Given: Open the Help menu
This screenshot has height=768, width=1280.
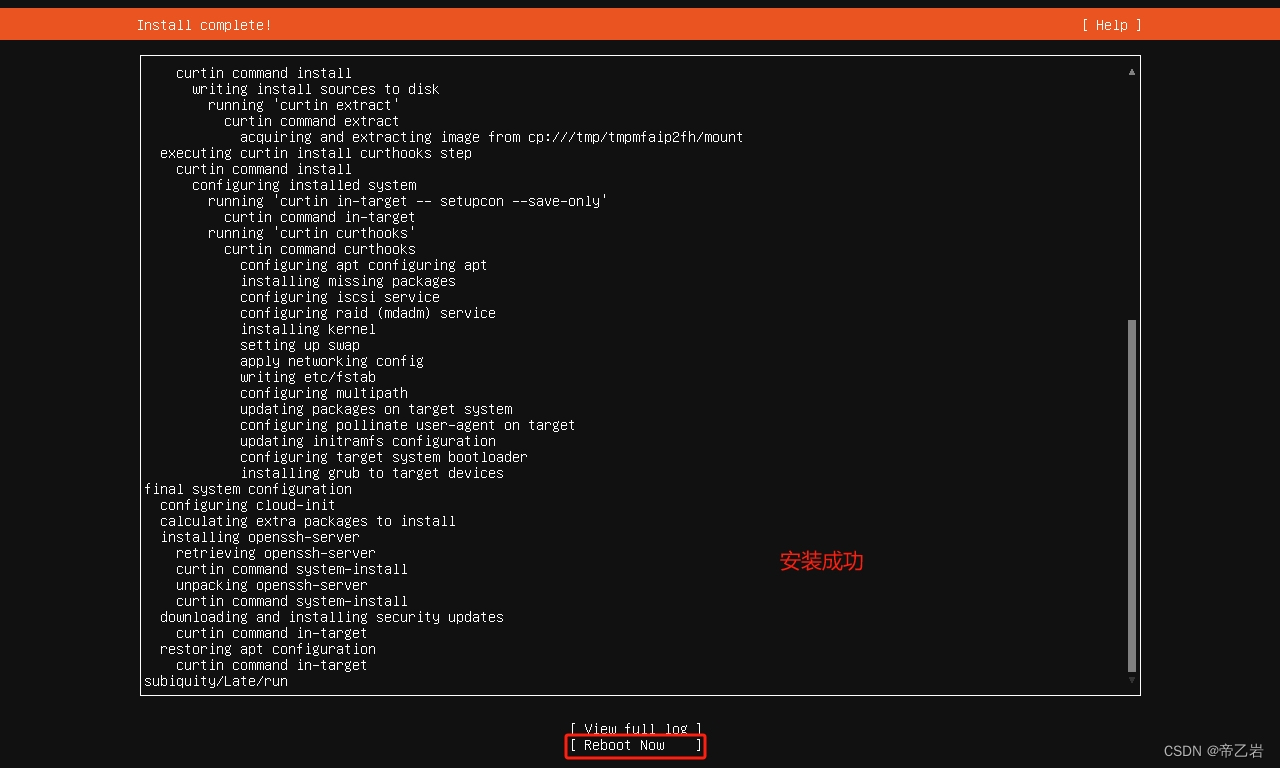Looking at the screenshot, I should click(1111, 25).
